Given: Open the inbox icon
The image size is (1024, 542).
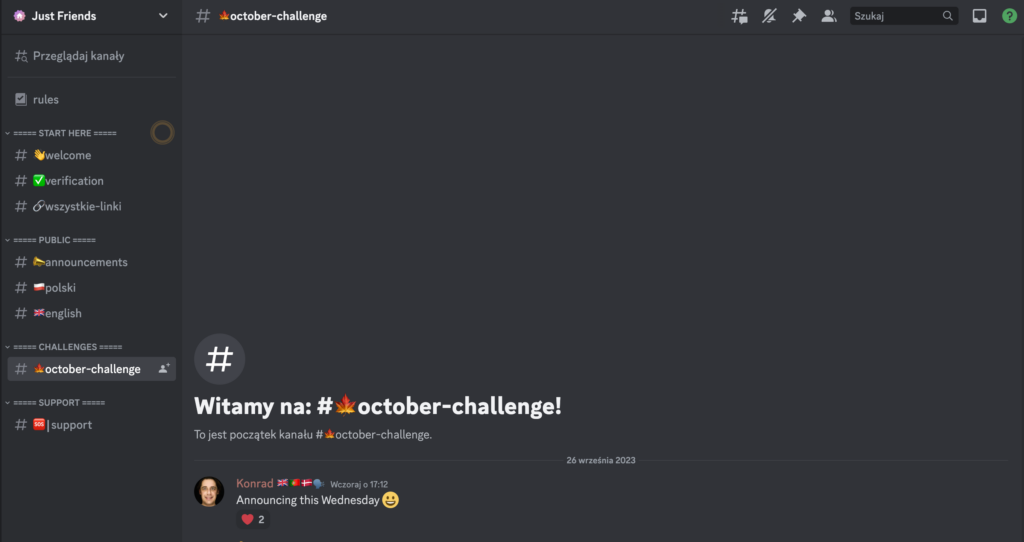Looking at the screenshot, I should coord(980,16).
